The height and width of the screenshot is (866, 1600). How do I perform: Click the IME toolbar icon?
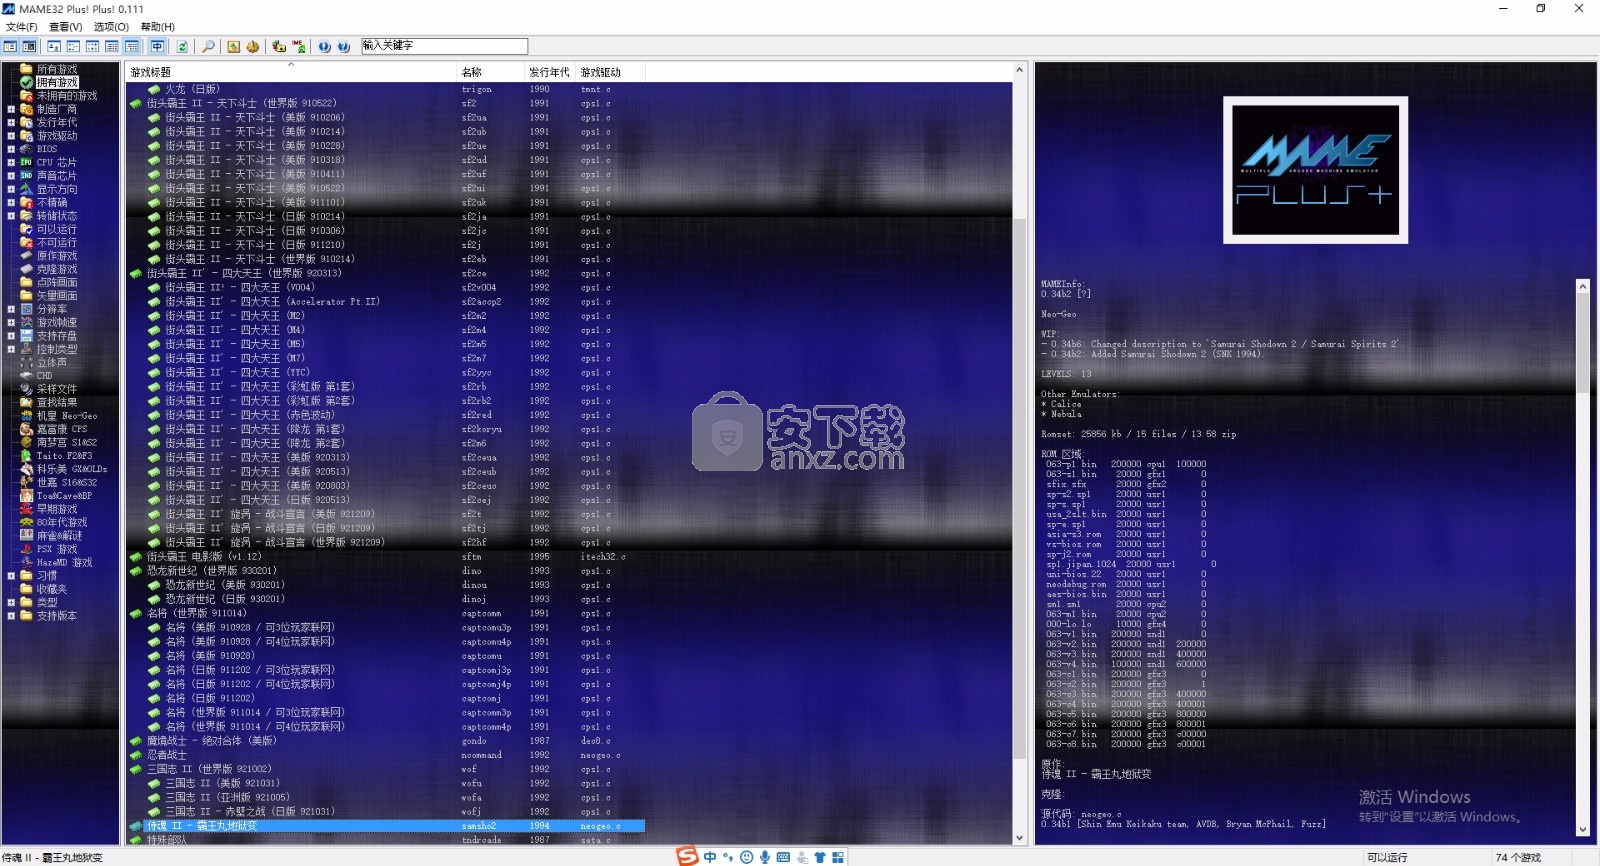[x=298, y=46]
